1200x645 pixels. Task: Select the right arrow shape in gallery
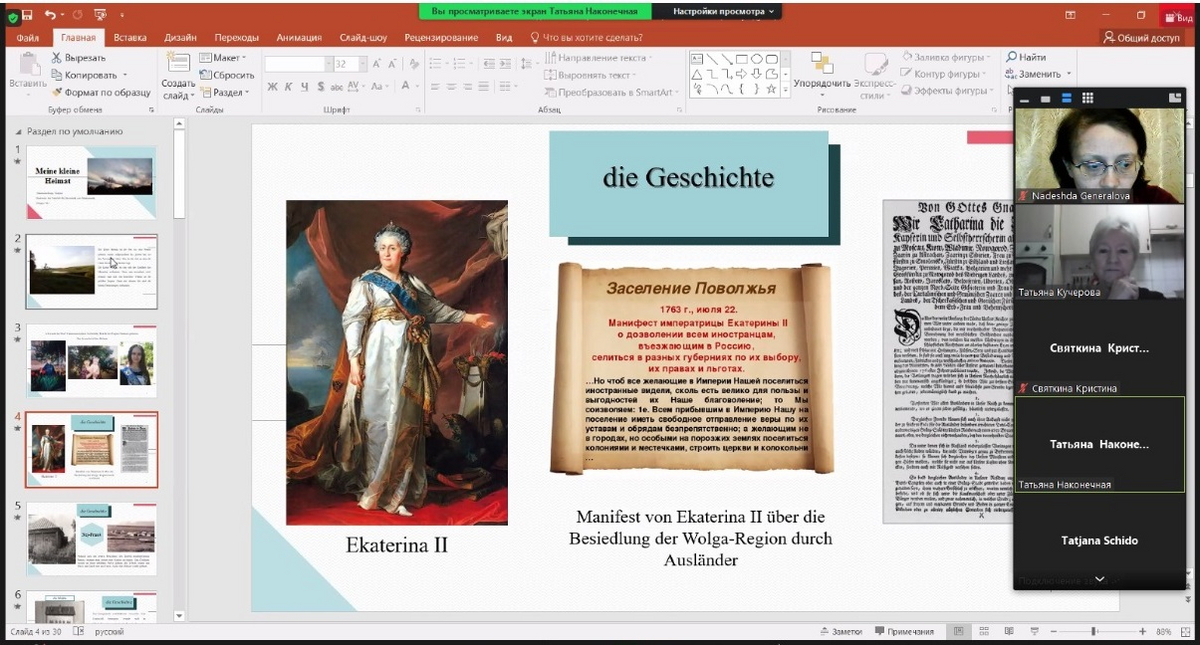741,74
